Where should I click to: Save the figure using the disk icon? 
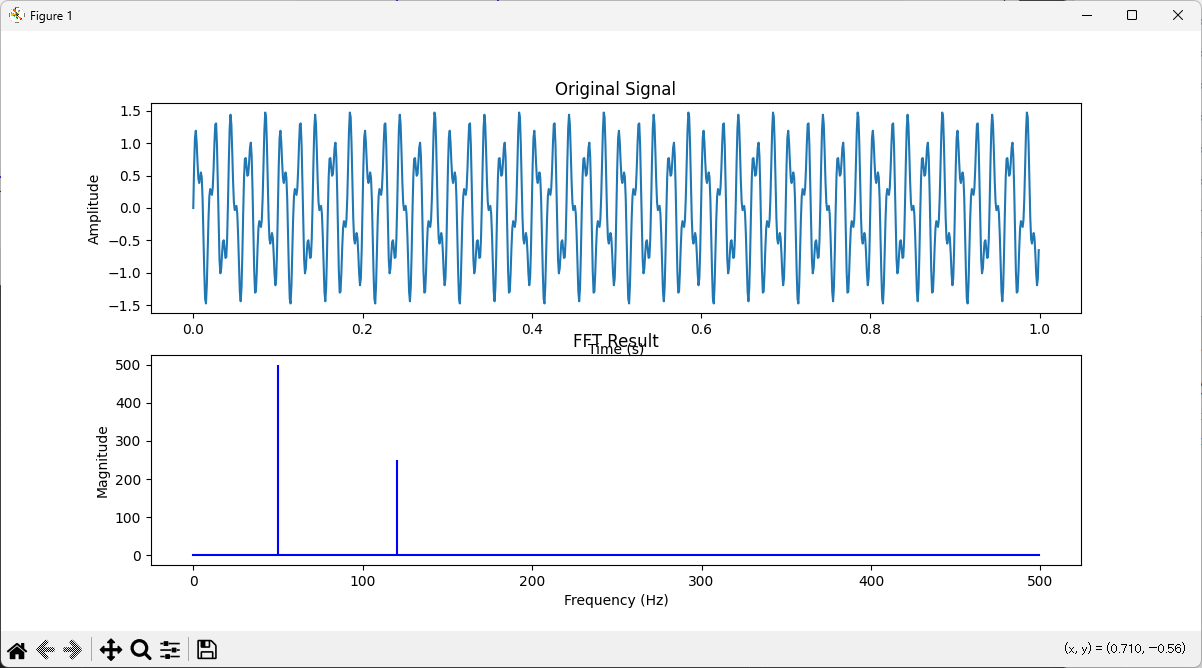click(x=206, y=649)
